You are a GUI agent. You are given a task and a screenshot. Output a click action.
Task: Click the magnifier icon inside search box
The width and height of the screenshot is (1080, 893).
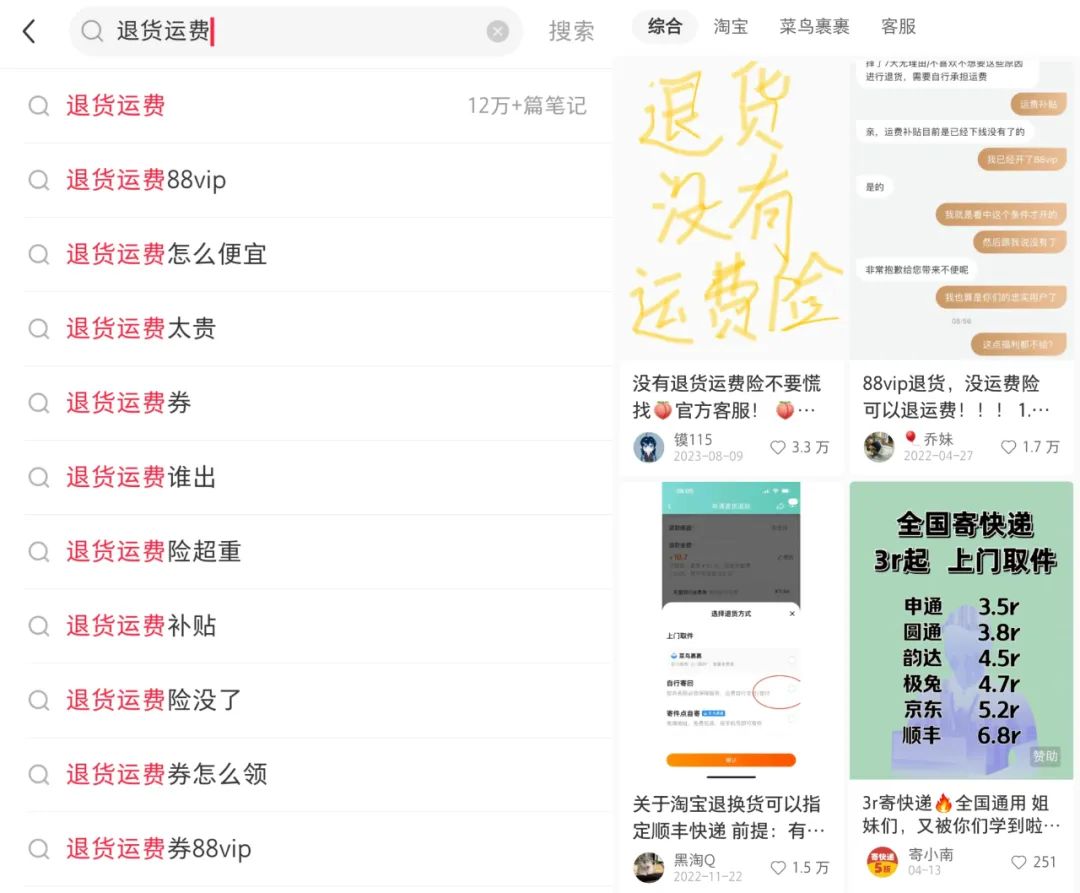pyautogui.click(x=92, y=31)
